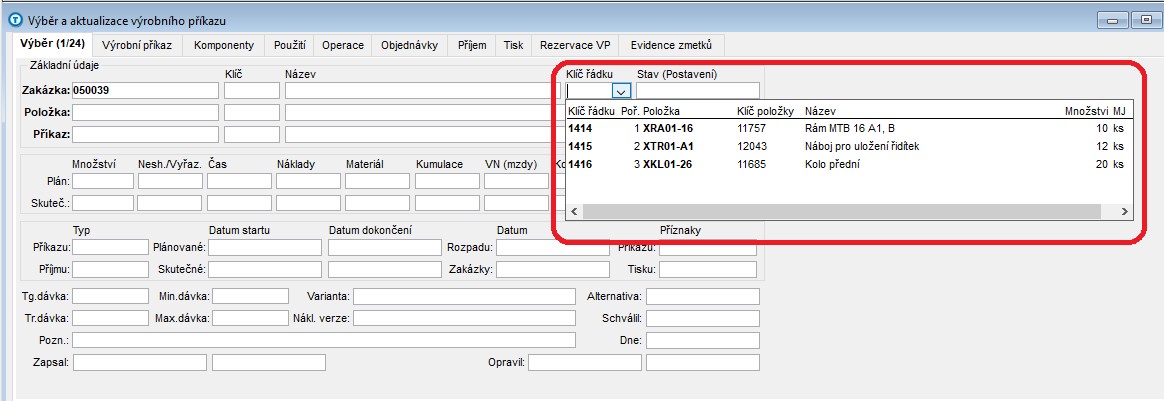Click the Příkaz input field
Image resolution: width=1164 pixels, height=401 pixels.
click(146, 135)
